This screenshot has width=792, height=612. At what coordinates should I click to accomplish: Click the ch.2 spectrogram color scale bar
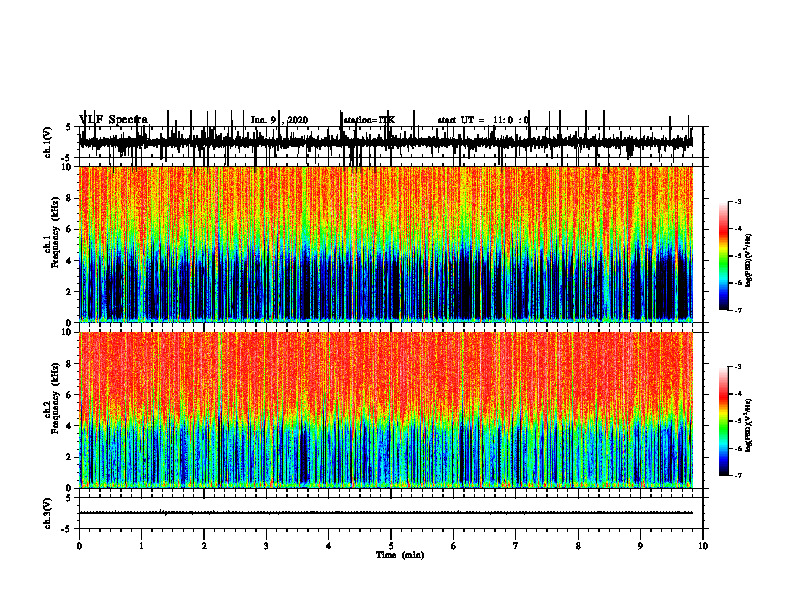pyautogui.click(x=724, y=421)
